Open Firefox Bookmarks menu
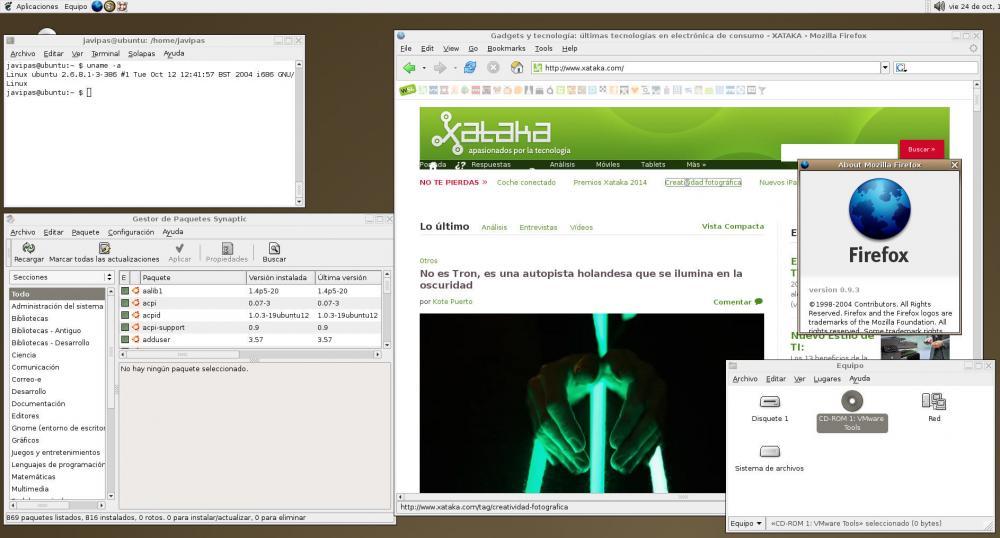 coord(506,48)
